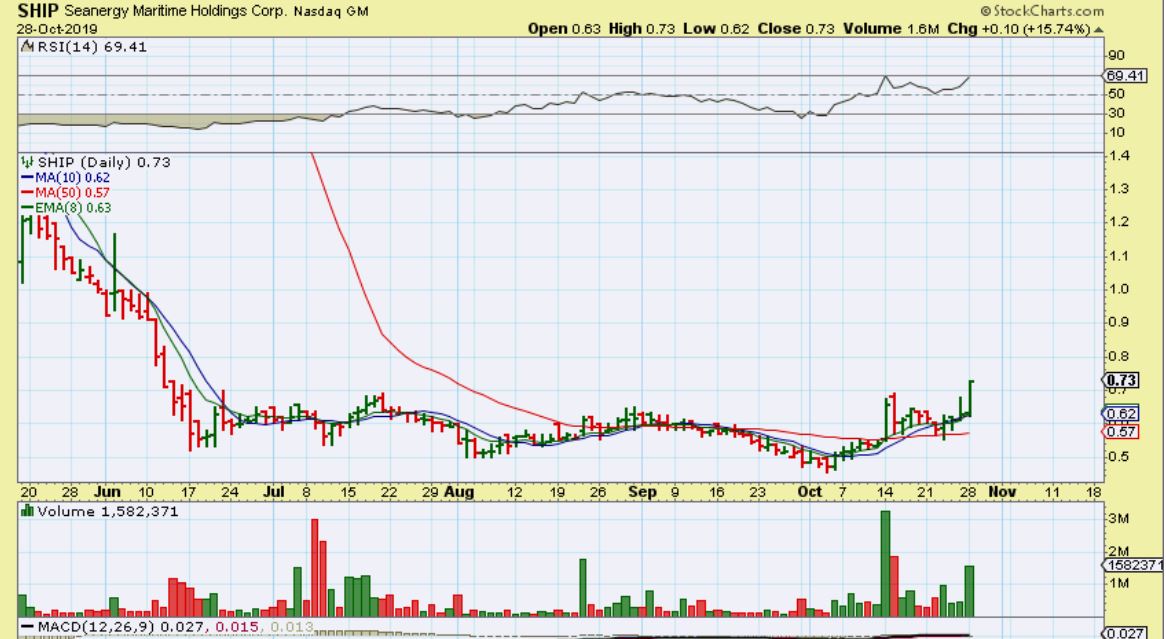Viewport: 1166px width, 639px height.
Task: Click the Volume 1.6M value in the header
Action: point(892,29)
